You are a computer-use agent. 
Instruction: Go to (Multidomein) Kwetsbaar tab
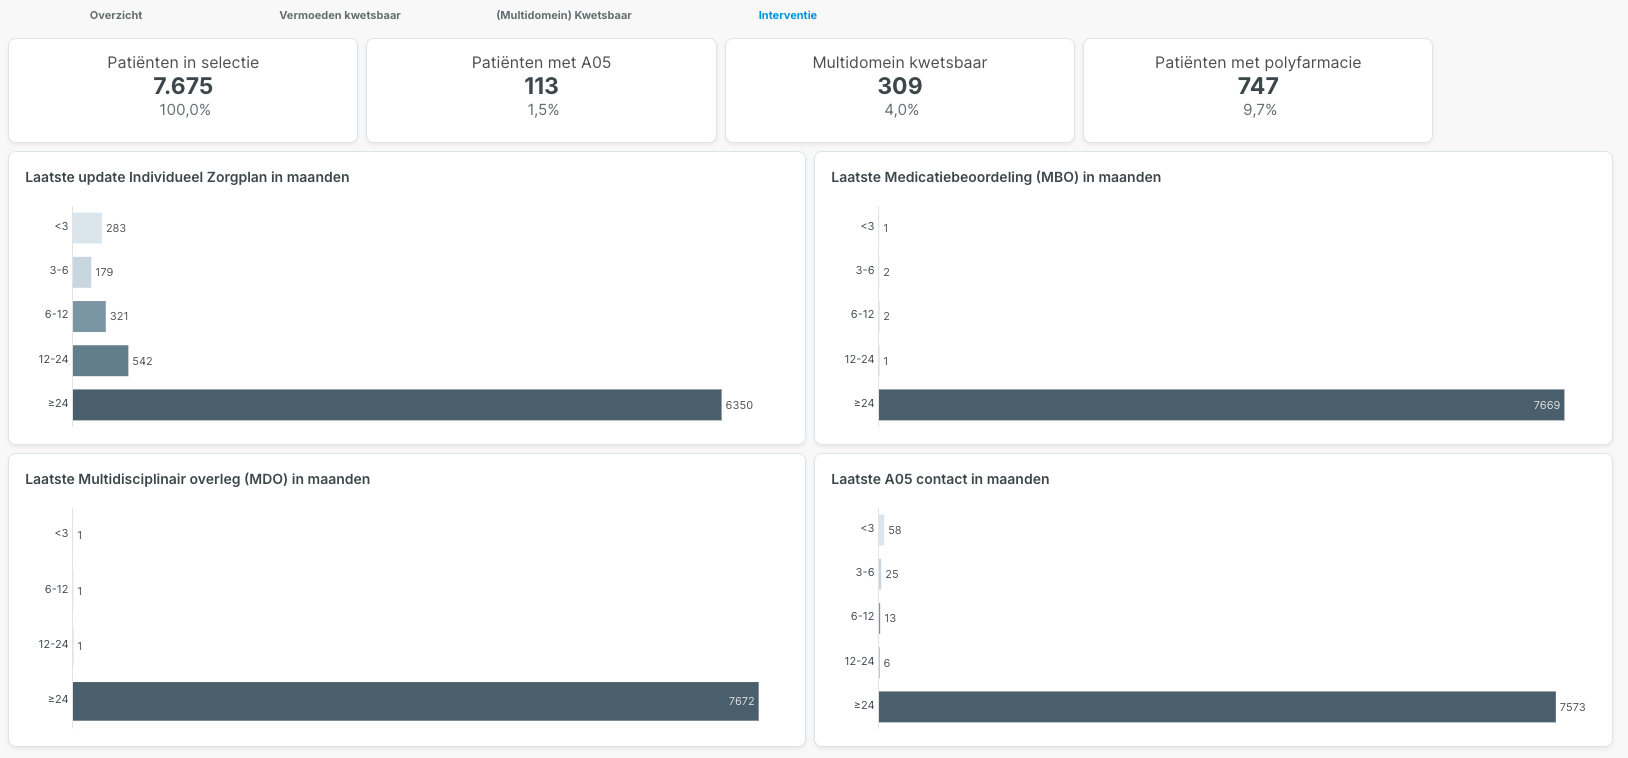pyautogui.click(x=564, y=15)
